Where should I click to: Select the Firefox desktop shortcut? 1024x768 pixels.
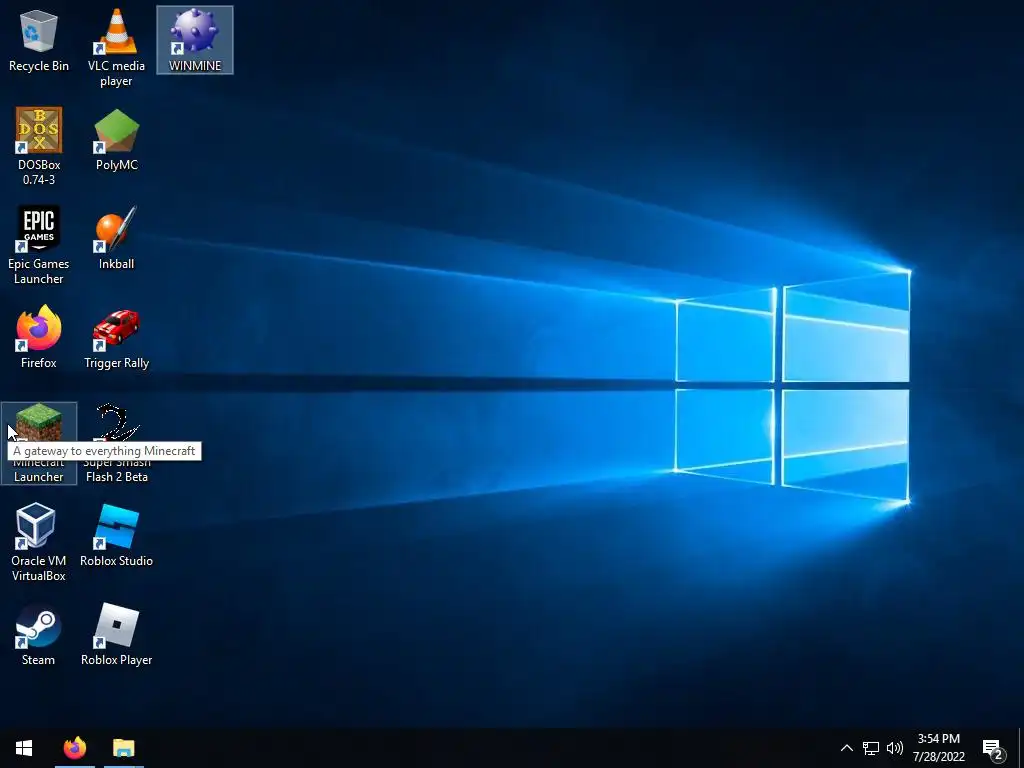[39, 337]
